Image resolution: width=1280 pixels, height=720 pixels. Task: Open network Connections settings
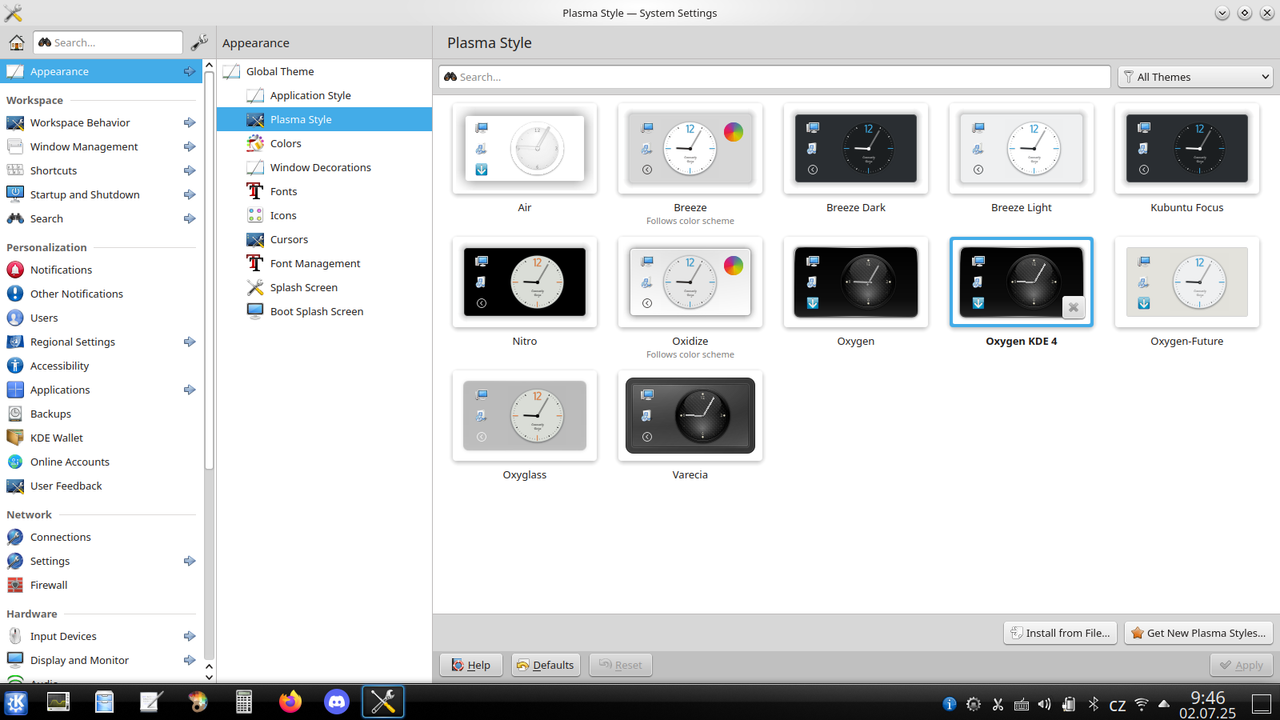click(101, 537)
